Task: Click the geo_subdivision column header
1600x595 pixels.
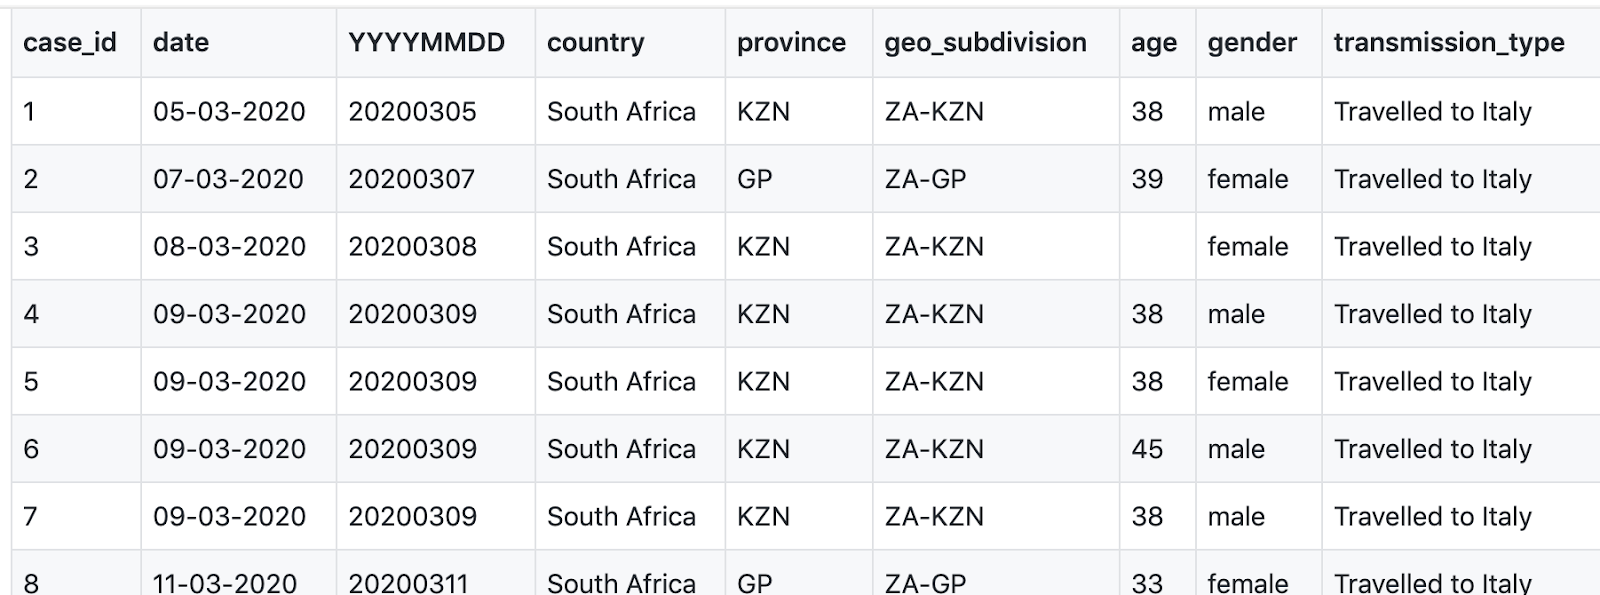Action: [985, 43]
